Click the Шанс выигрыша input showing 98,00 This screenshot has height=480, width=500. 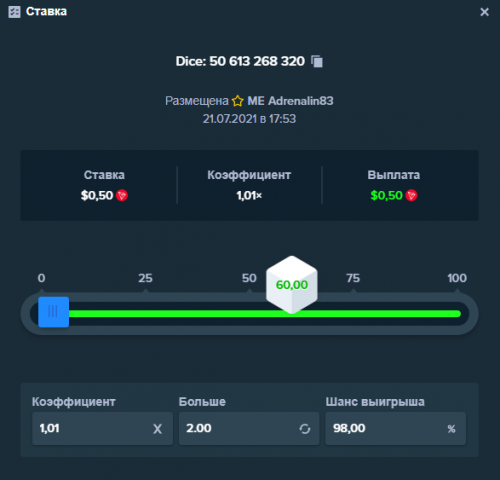[x=396, y=429]
